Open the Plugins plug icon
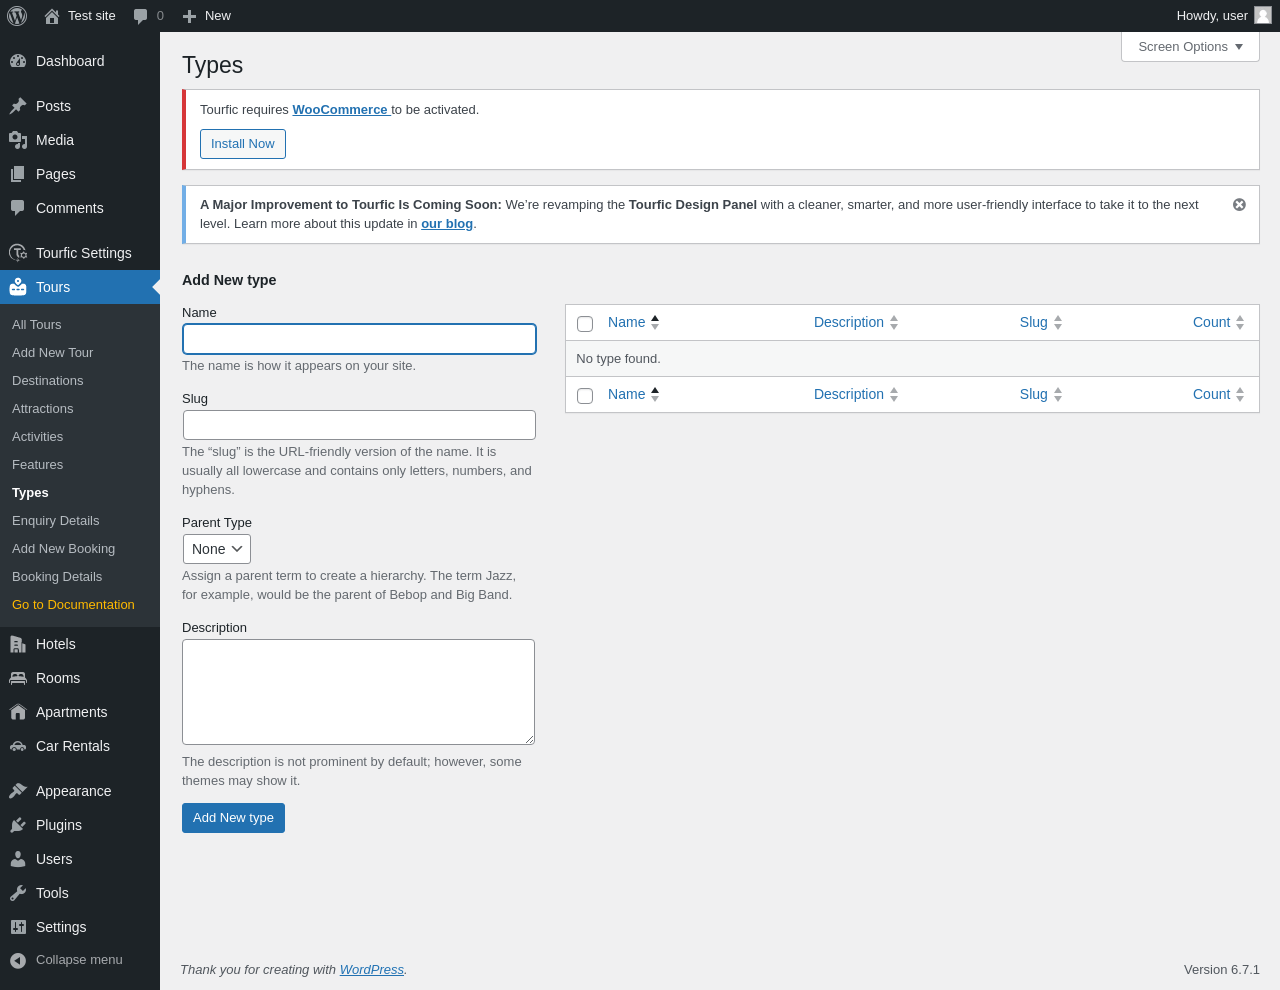The height and width of the screenshot is (990, 1280). tap(18, 825)
